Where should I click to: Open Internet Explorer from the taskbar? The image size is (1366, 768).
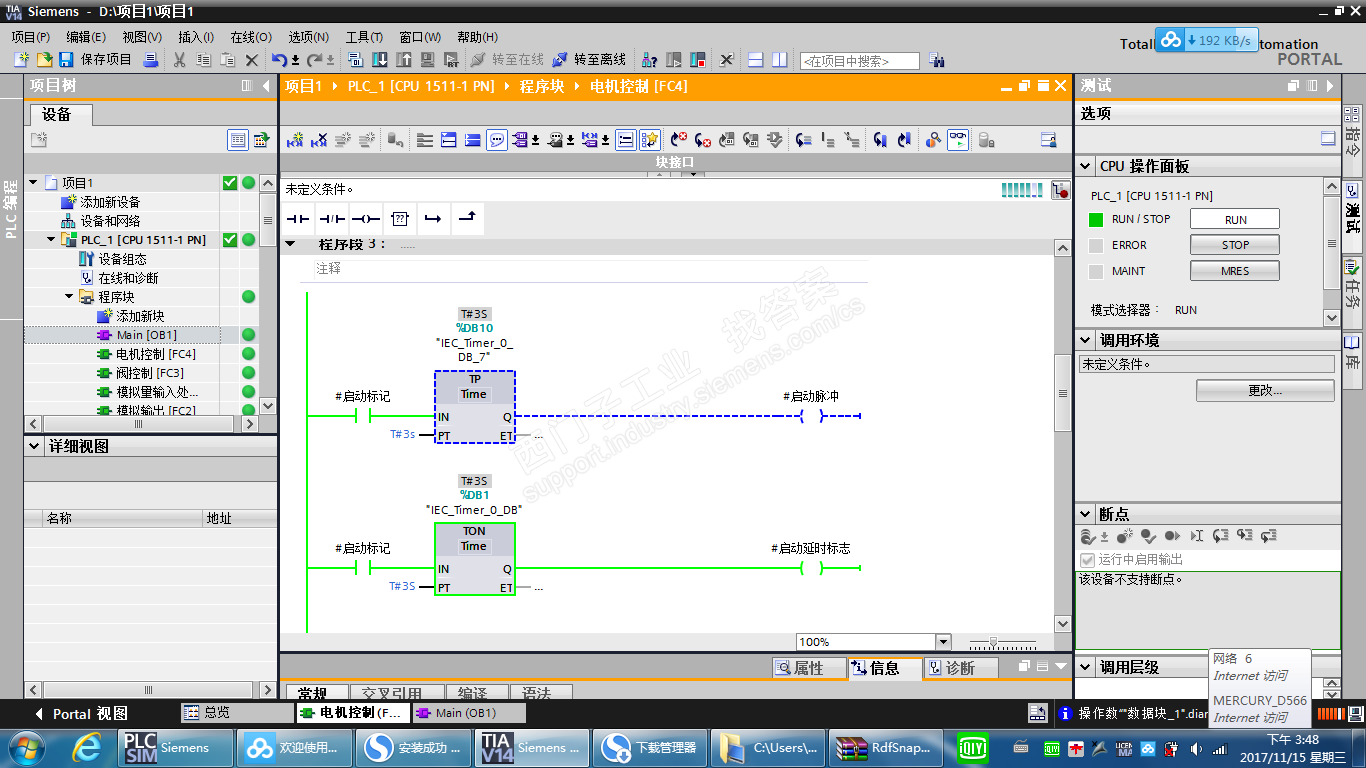point(87,747)
